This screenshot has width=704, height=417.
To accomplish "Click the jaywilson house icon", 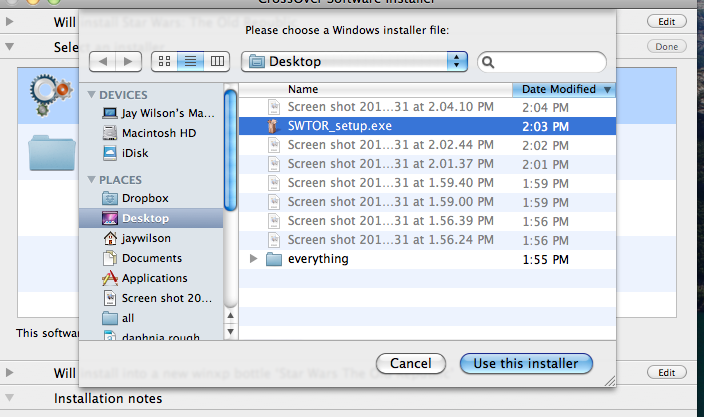I will click(x=110, y=238).
